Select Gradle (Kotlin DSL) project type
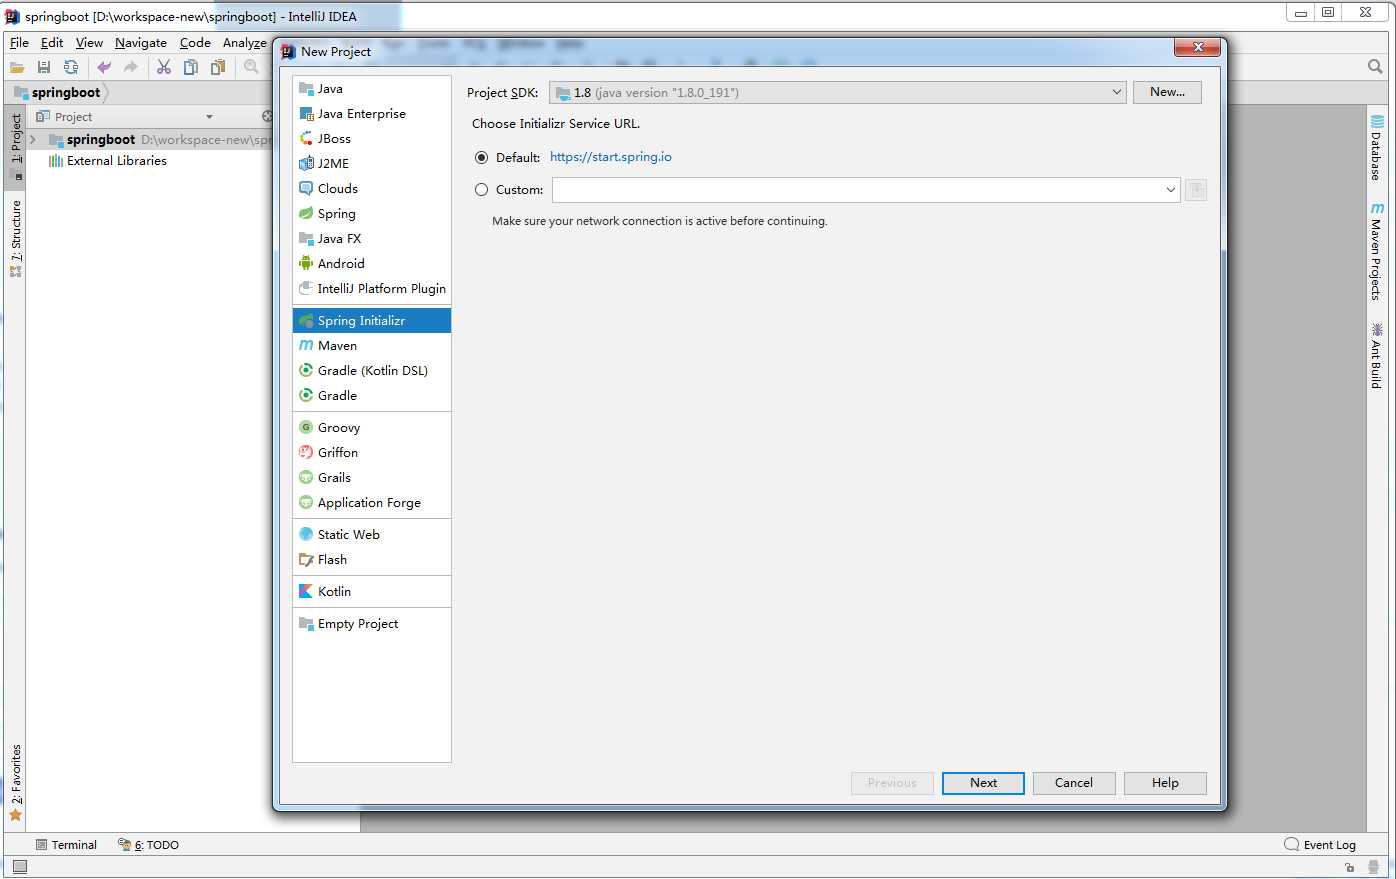The height and width of the screenshot is (879, 1396). coord(372,371)
